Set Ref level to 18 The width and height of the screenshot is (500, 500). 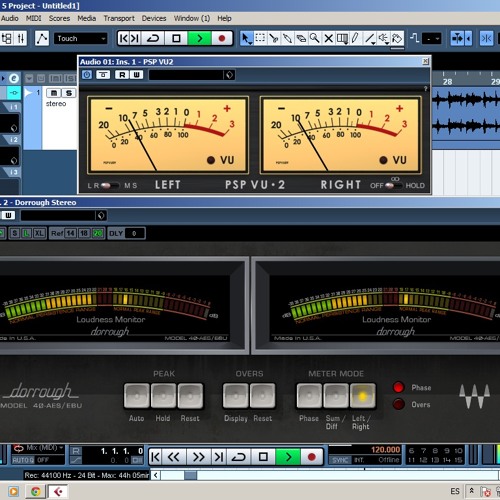(x=84, y=233)
